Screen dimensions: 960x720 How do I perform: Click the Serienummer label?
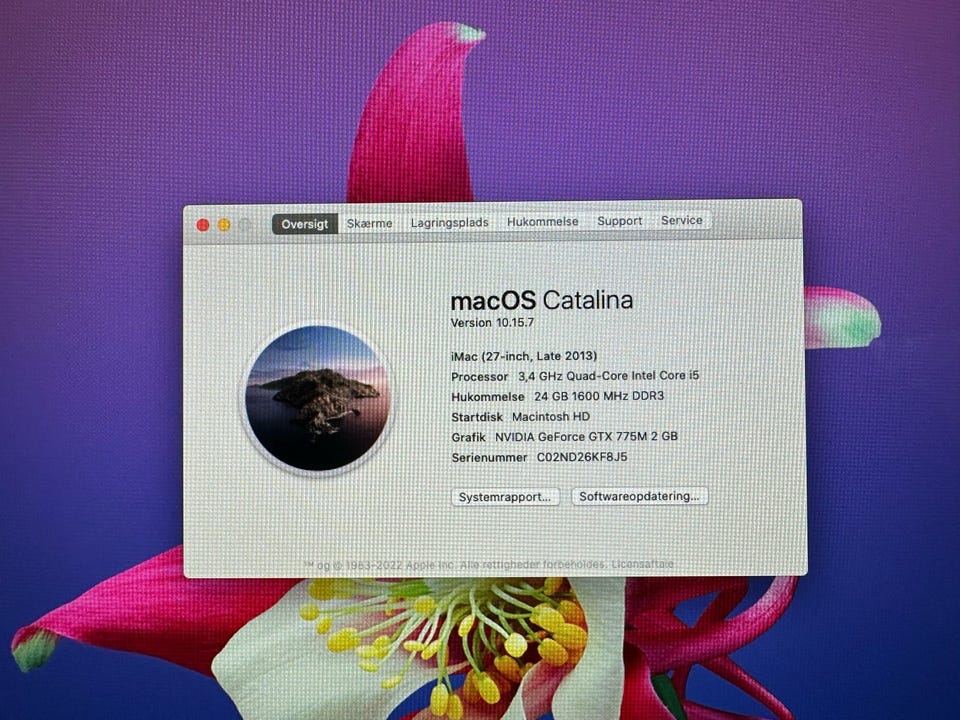point(489,457)
